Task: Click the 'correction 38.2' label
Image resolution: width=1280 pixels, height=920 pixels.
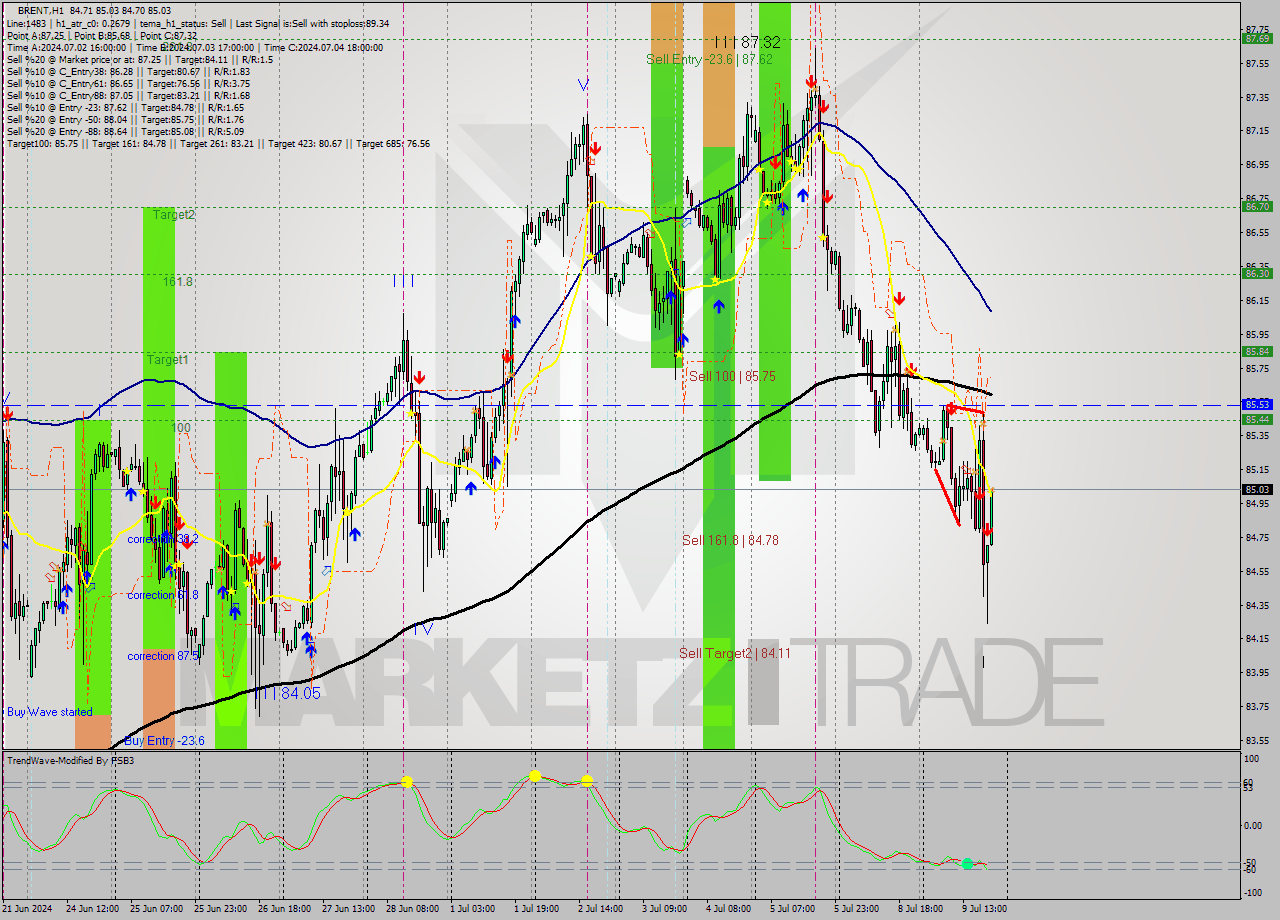Action: click(x=163, y=538)
